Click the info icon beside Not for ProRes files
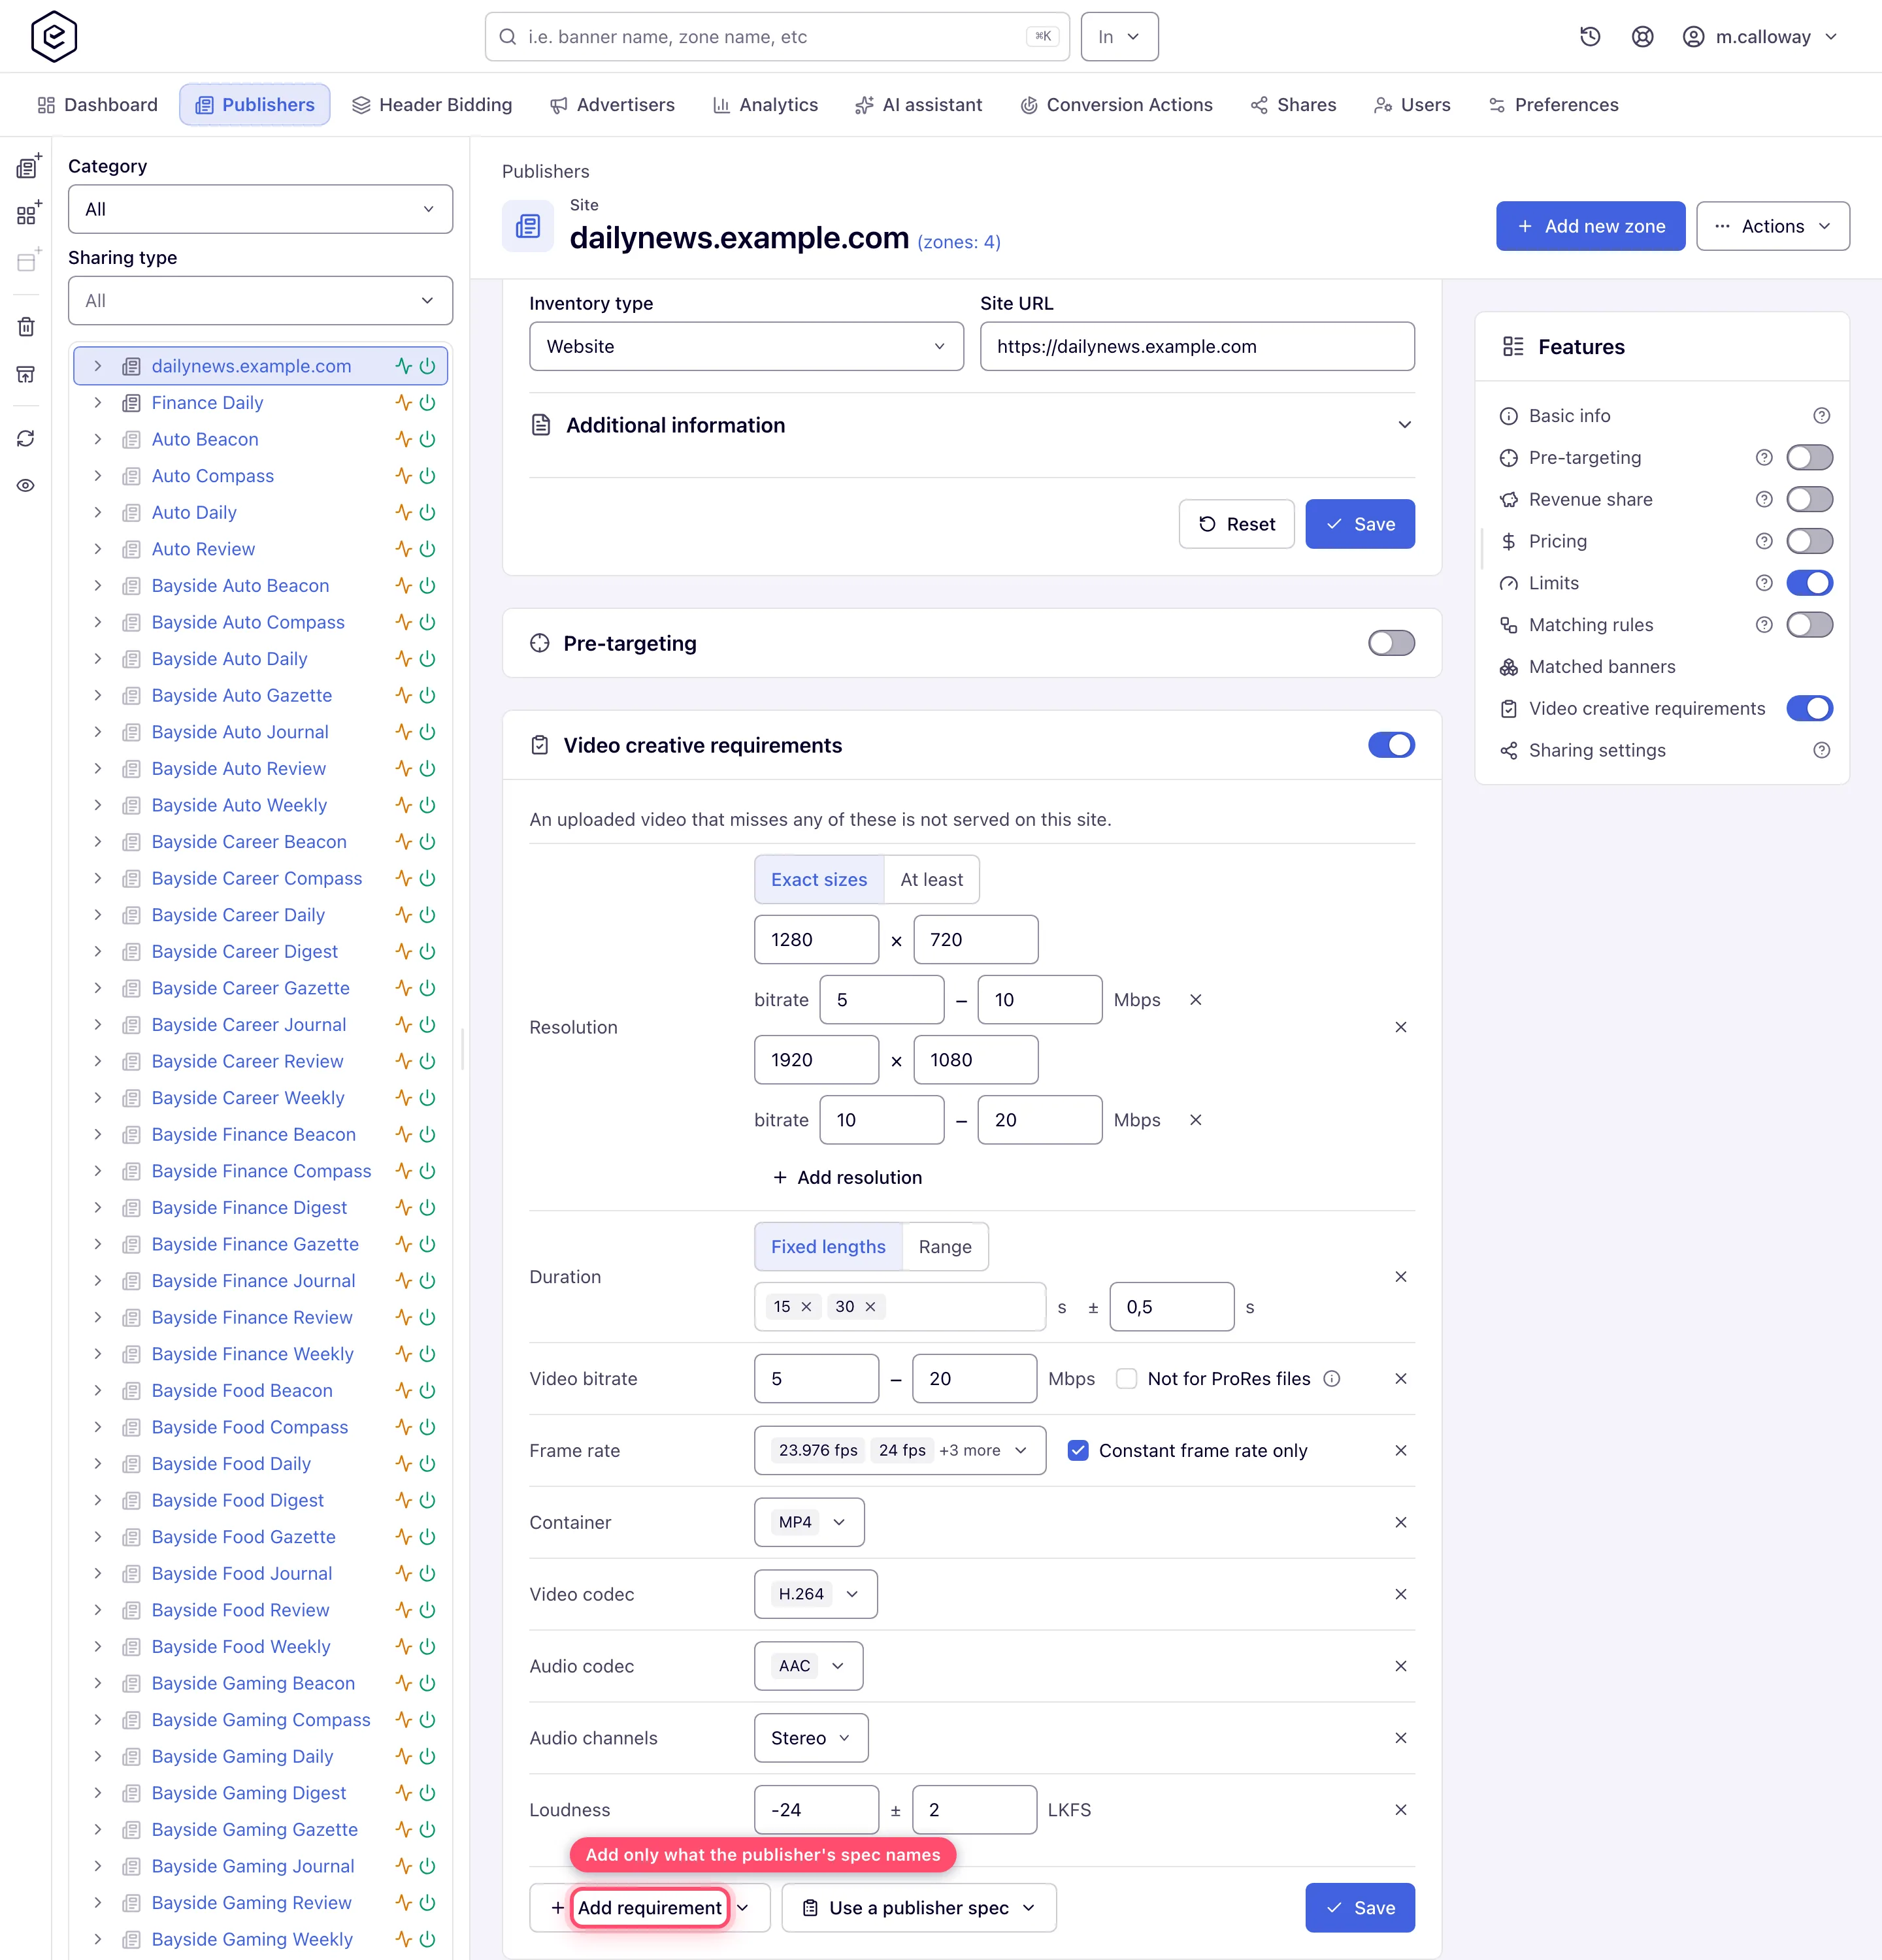Viewport: 1882px width, 1960px height. [x=1332, y=1379]
